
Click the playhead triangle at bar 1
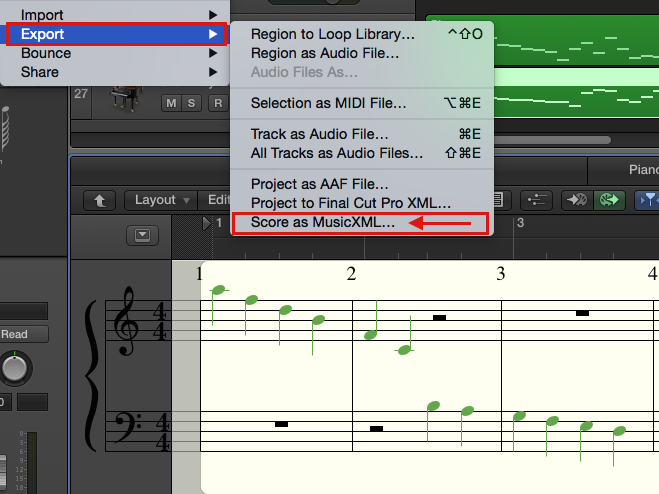pos(206,224)
